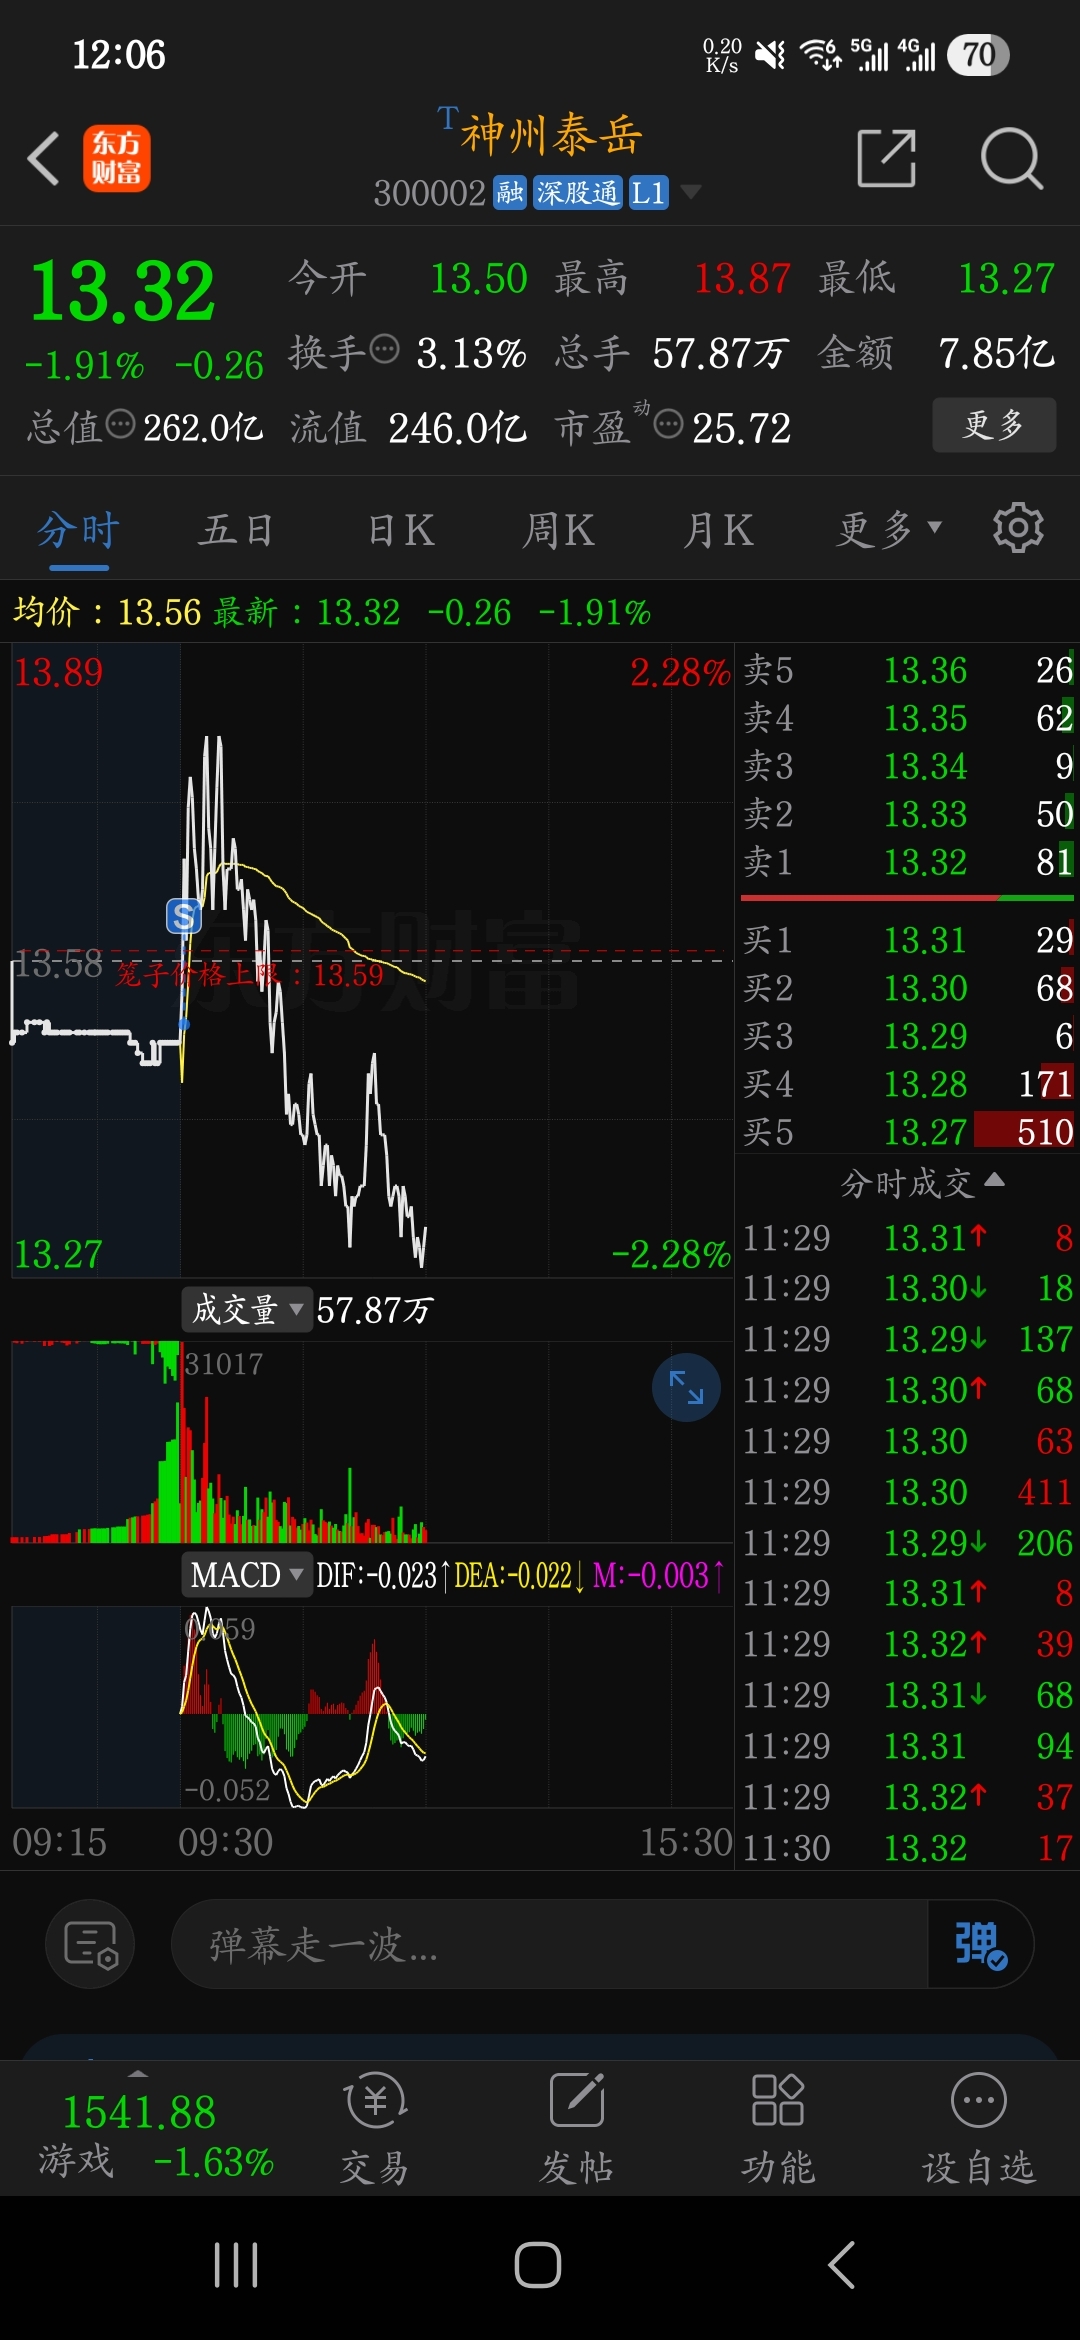Viewport: 1080px width, 2340px height.
Task: Collapse the 分时成交 section arrow
Action: point(994,1180)
